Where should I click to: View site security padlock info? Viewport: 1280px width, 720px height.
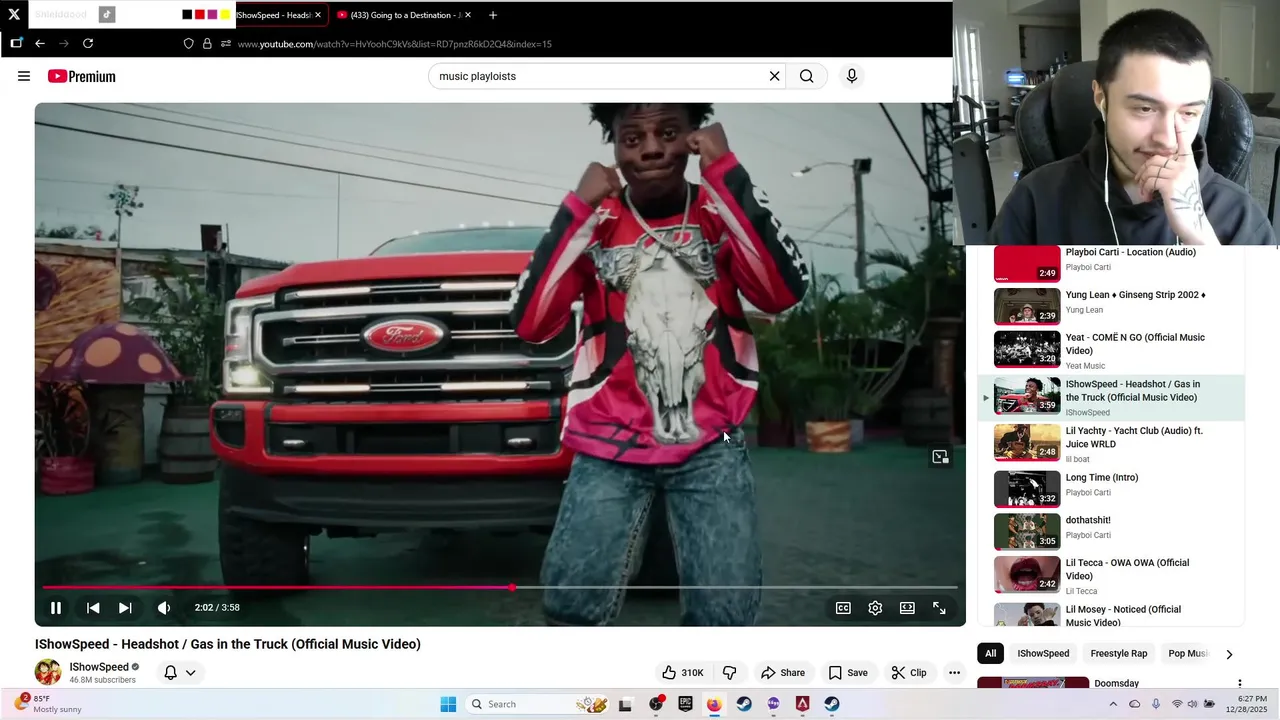207,43
